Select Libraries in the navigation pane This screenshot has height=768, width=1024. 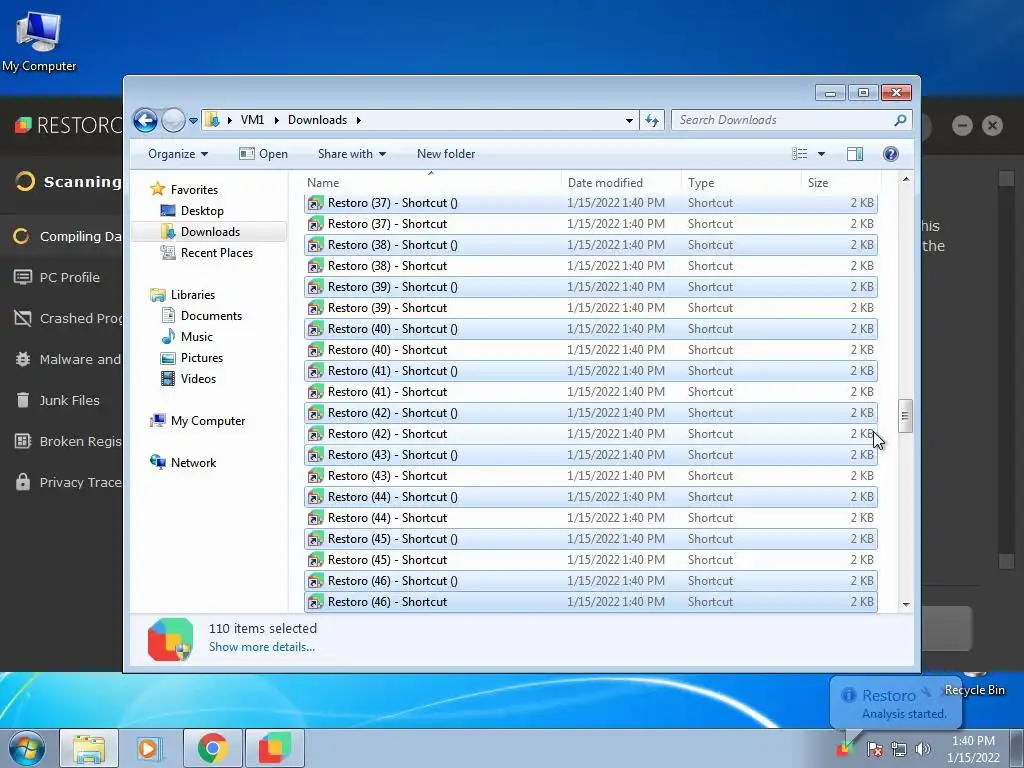(193, 295)
